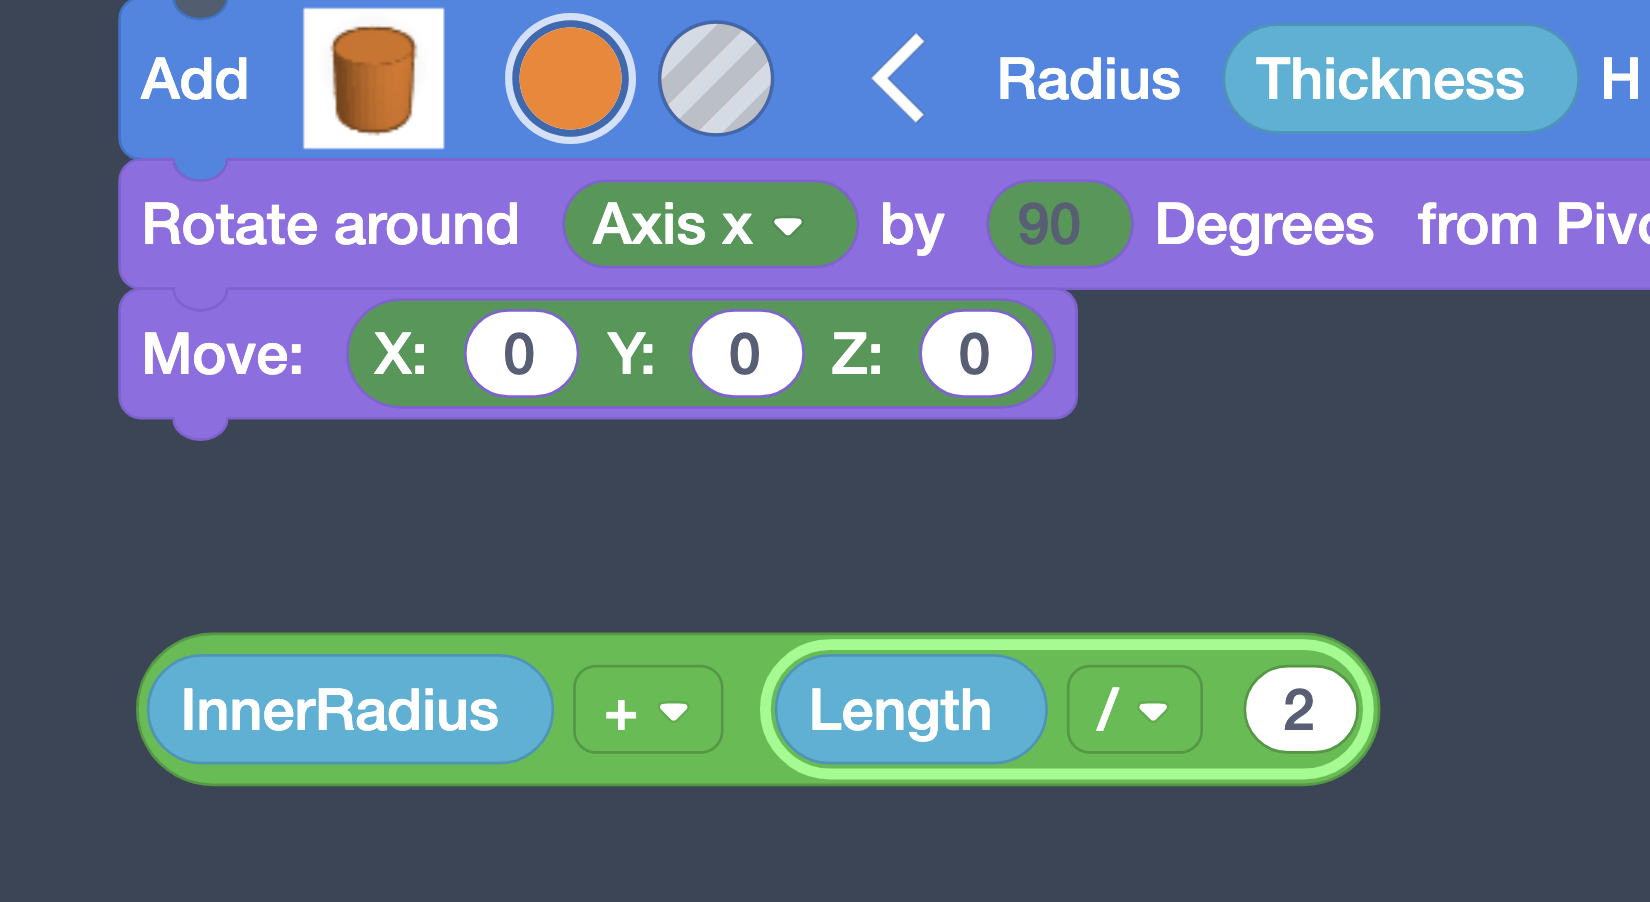Image resolution: width=1650 pixels, height=902 pixels.
Task: Select the striped hole mode circle
Action: click(x=716, y=78)
